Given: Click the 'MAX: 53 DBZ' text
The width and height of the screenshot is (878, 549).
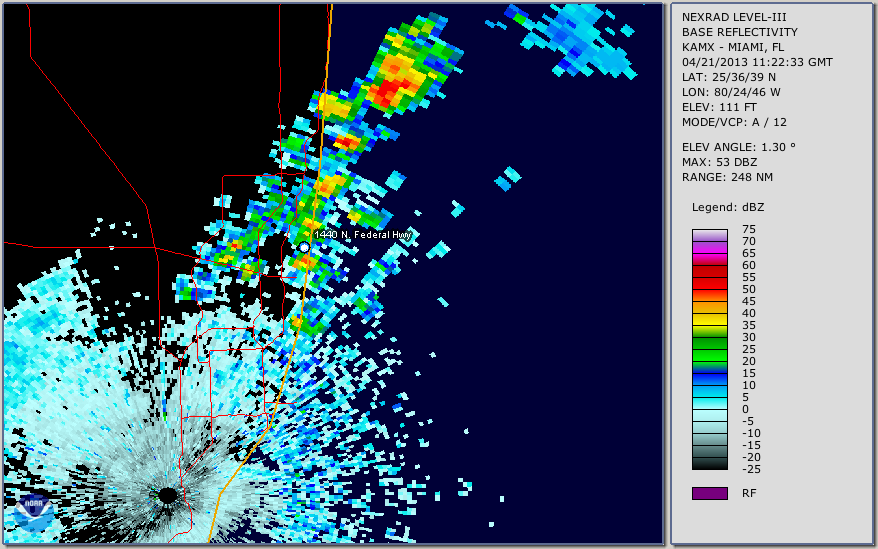Looking at the screenshot, I should 720,162.
